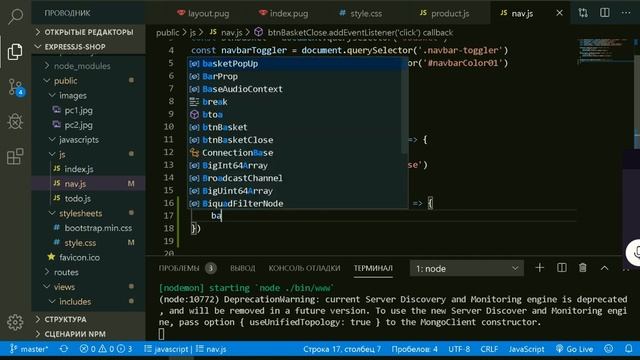Screen dimensions: 640x360
Task: Open the 1: node terminal dropdown
Action: click(x=467, y=268)
